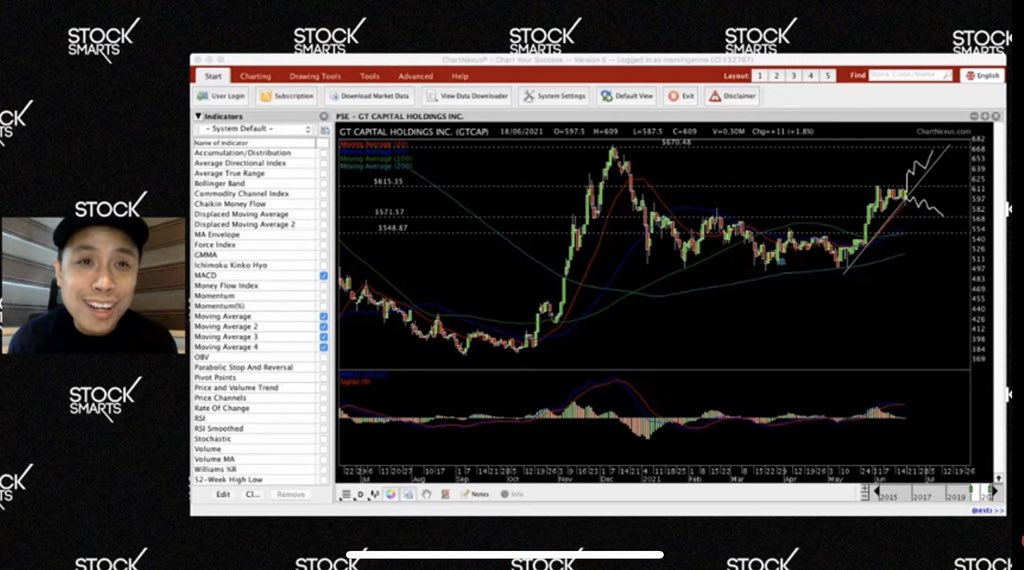Enable the Bollinger Band checkbox

[x=323, y=183]
